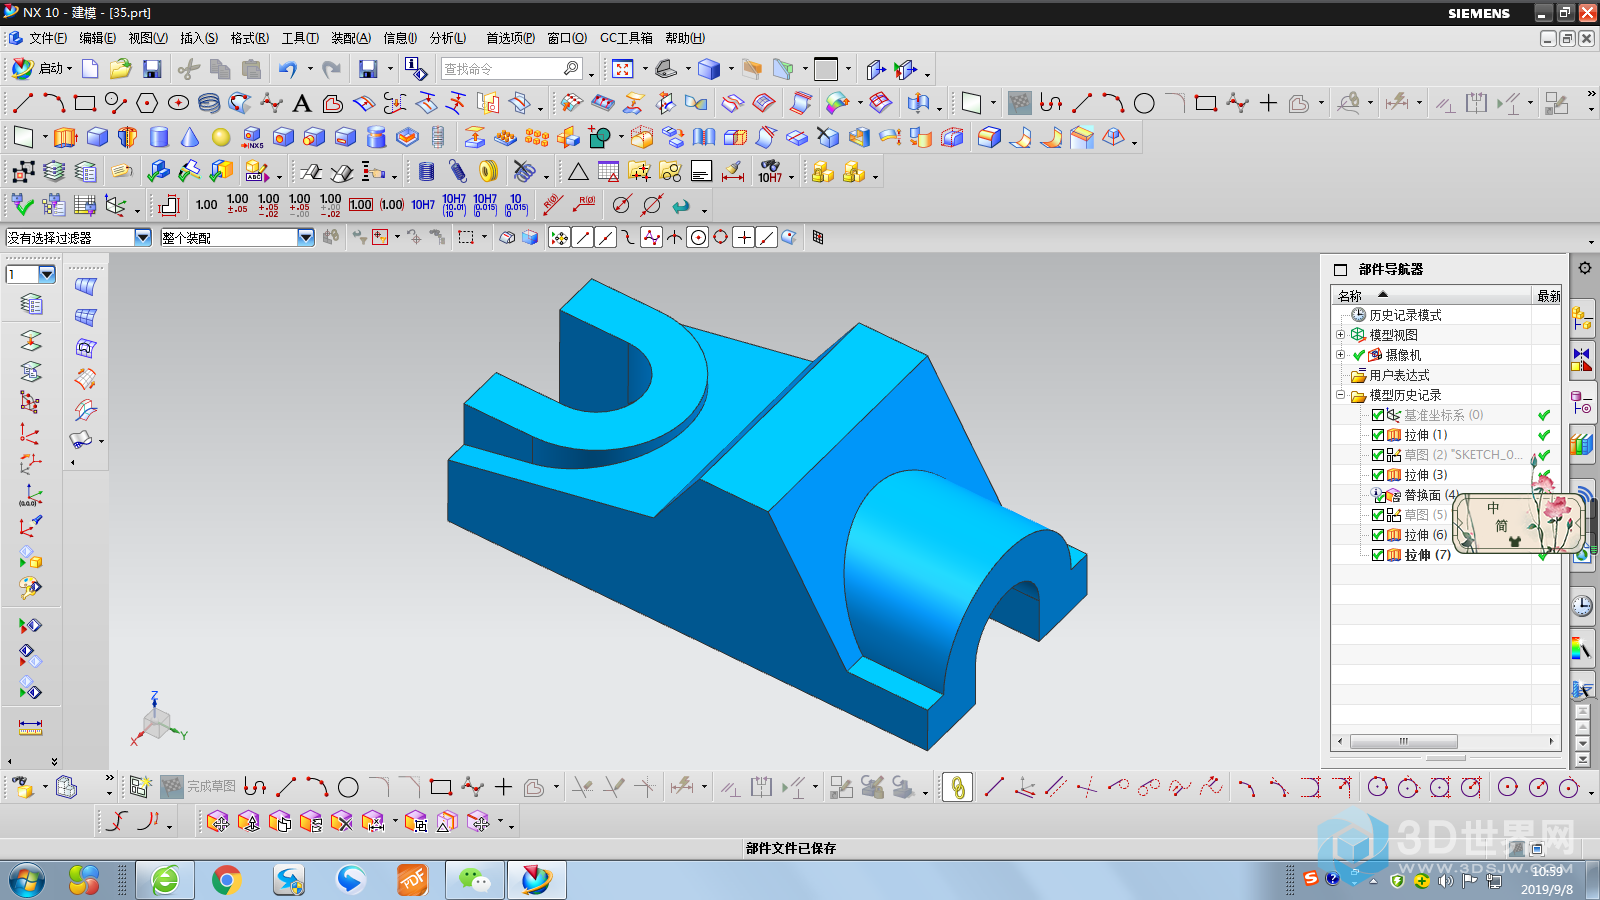
Task: Toggle checkbox for 替换面 (4) feature
Action: [1378, 495]
